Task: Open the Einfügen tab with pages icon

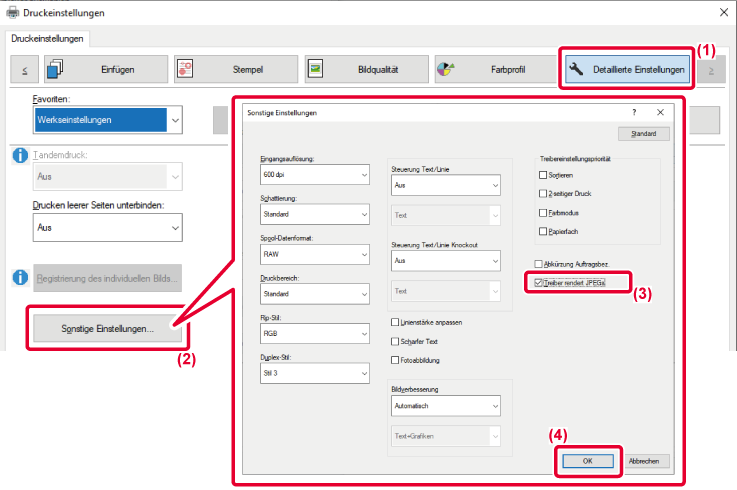Action: 106,69
